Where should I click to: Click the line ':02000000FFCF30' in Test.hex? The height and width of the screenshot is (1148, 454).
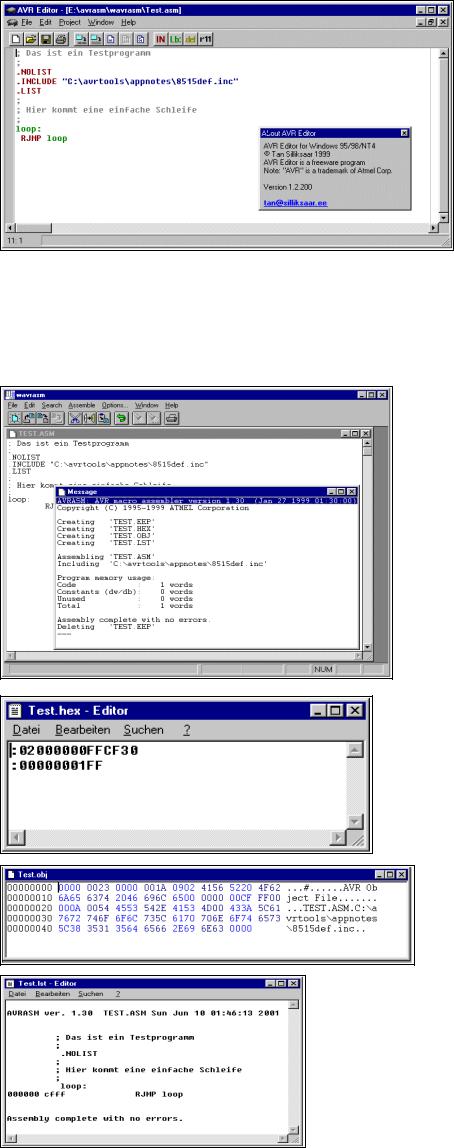75,750
